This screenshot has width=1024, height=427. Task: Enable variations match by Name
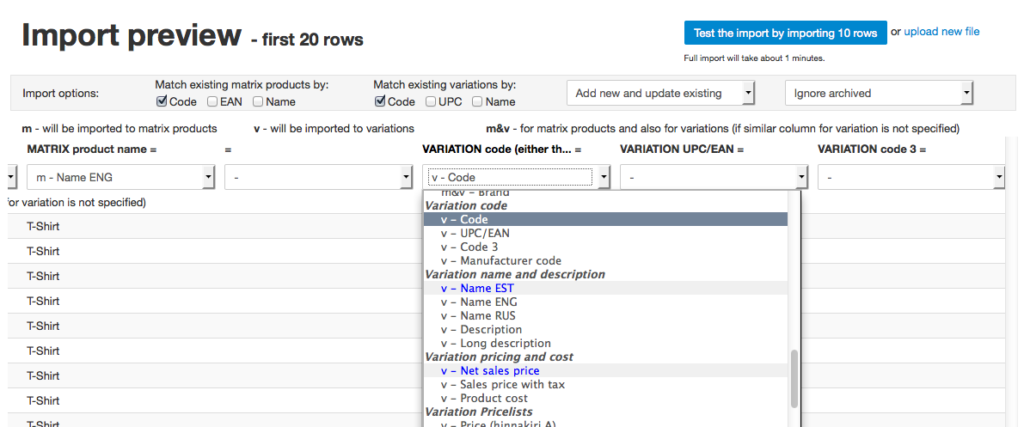tap(477, 101)
